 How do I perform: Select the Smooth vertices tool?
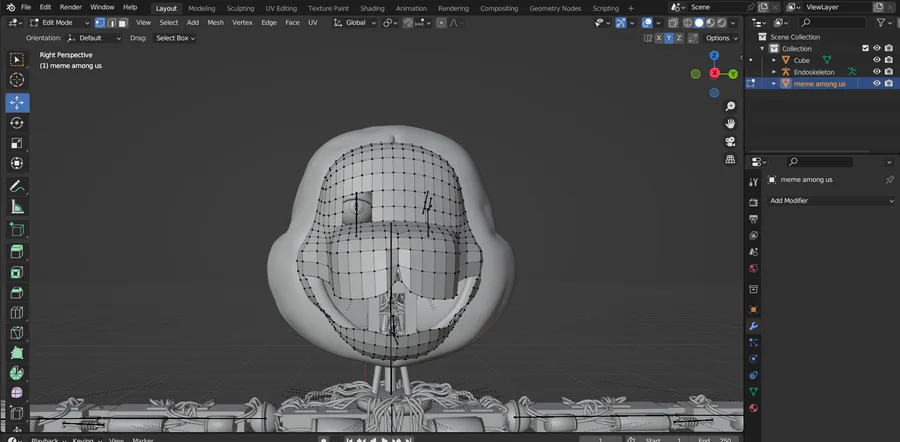17,393
